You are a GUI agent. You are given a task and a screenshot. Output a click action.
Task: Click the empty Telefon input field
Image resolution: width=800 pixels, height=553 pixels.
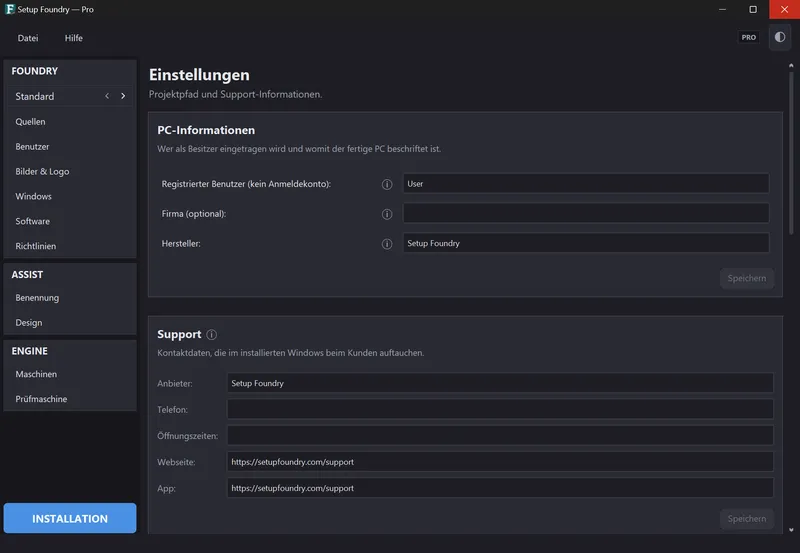[x=500, y=409]
